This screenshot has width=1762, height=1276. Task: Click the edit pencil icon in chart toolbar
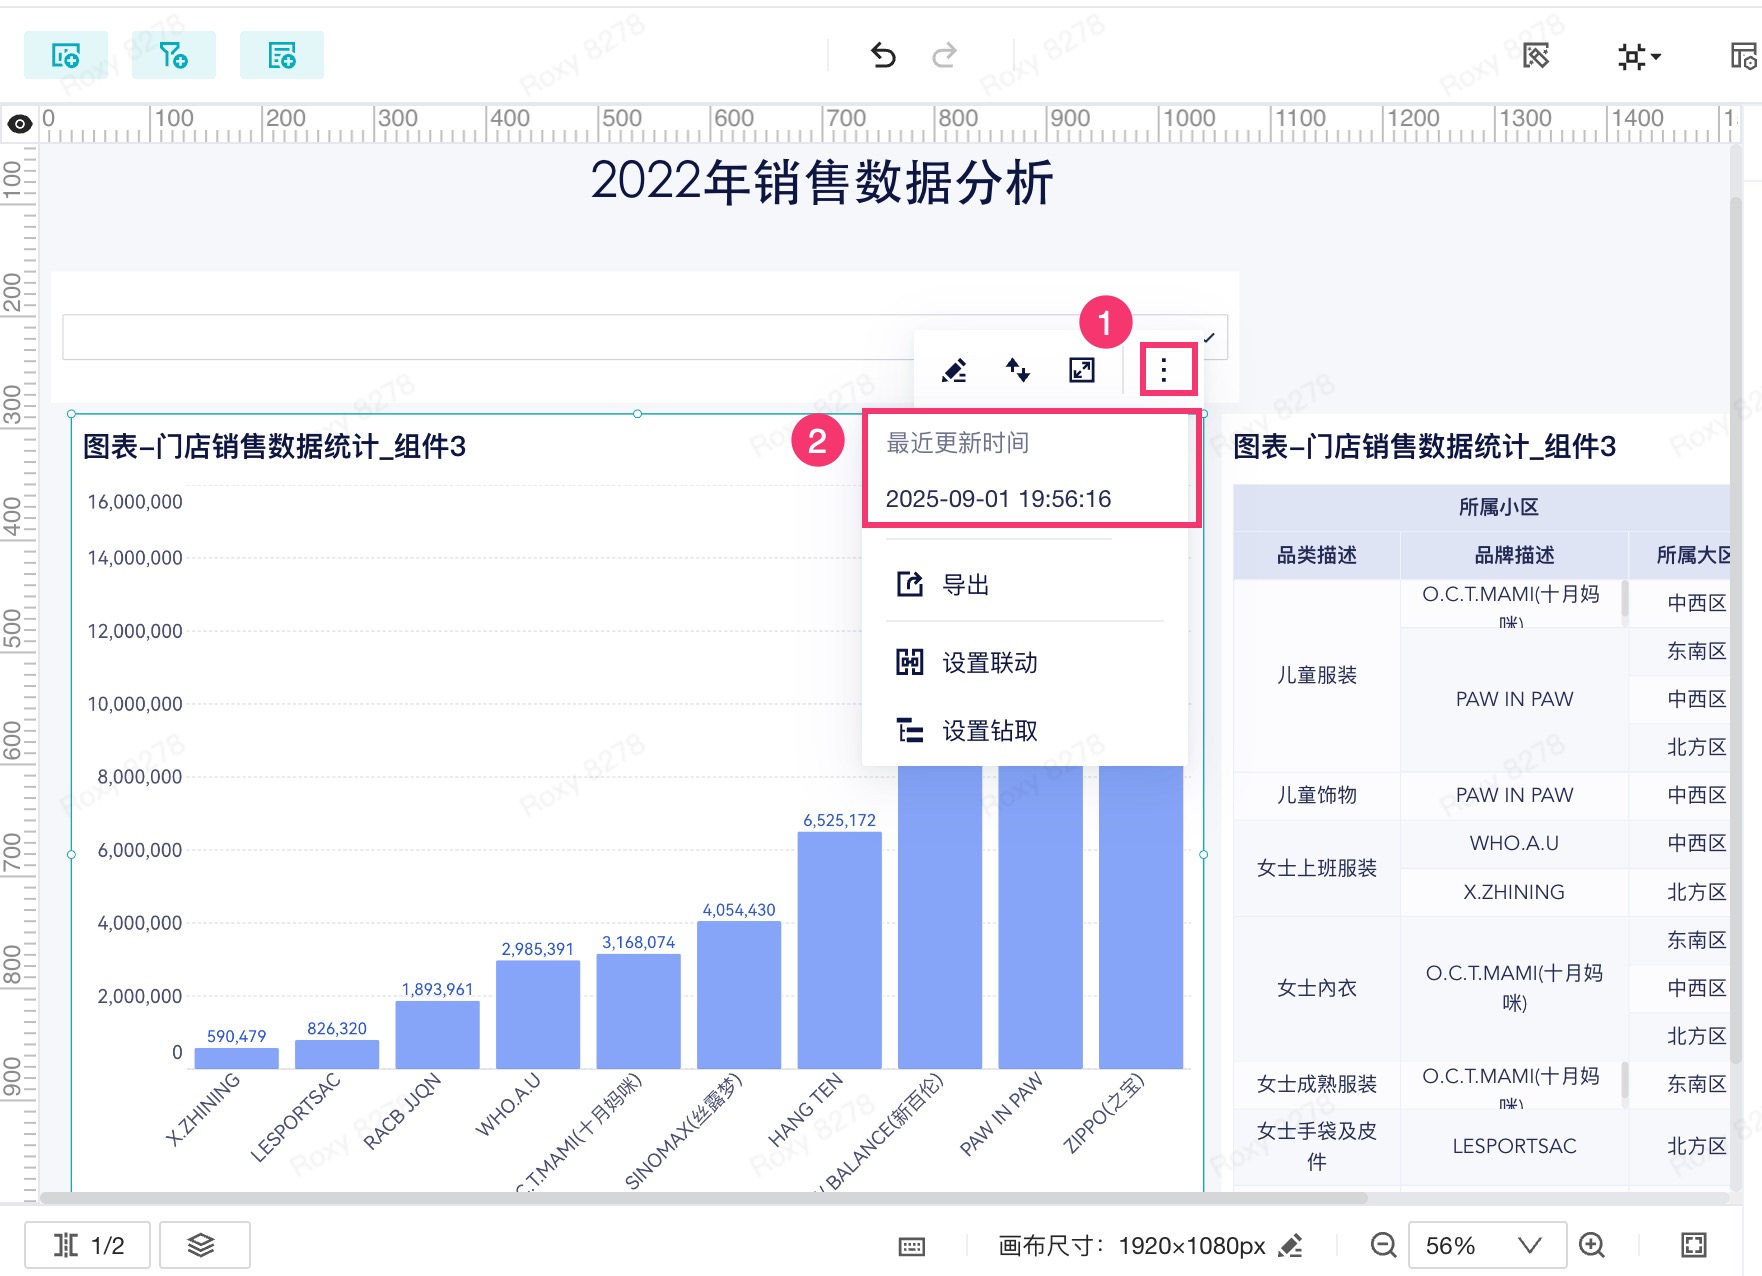tap(954, 371)
